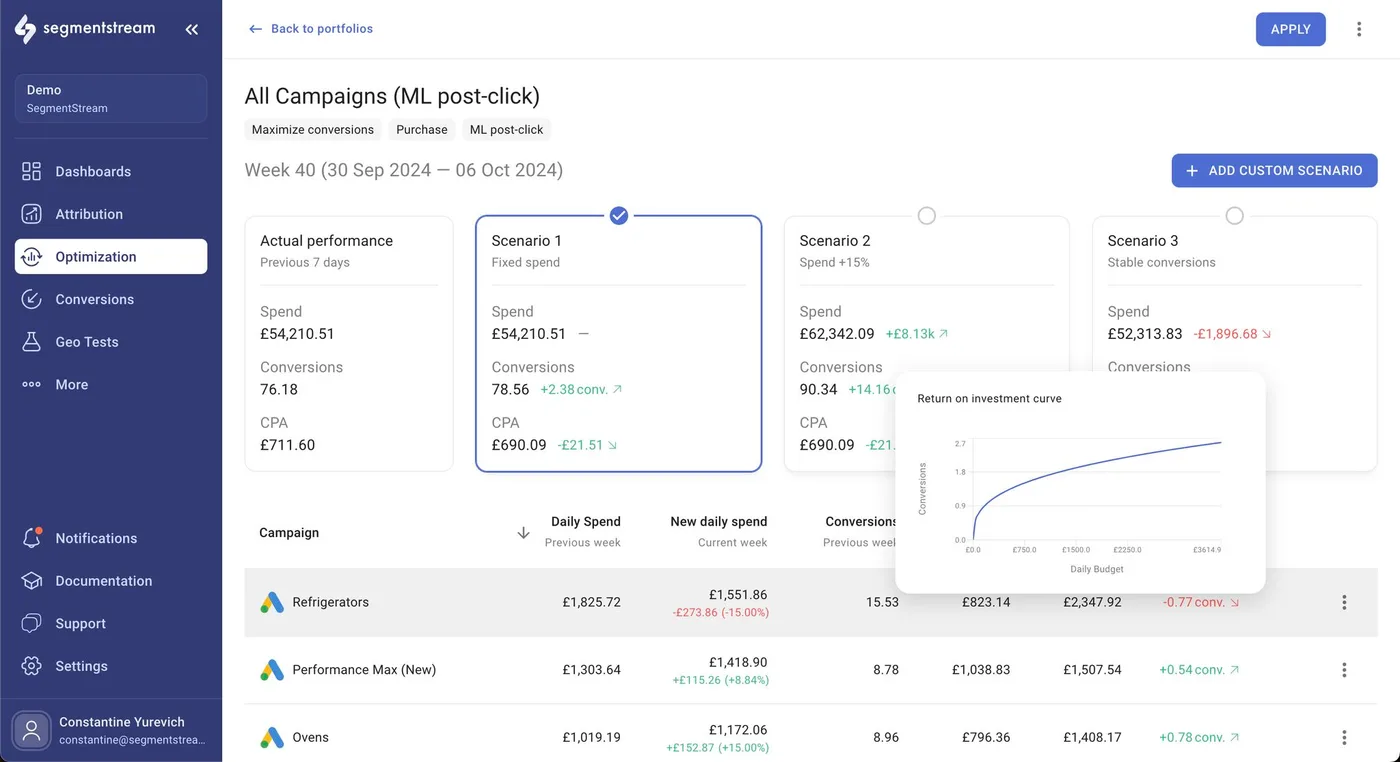The height and width of the screenshot is (762, 1400).
Task: Open Settings gear in sidebar
Action: pos(32,666)
